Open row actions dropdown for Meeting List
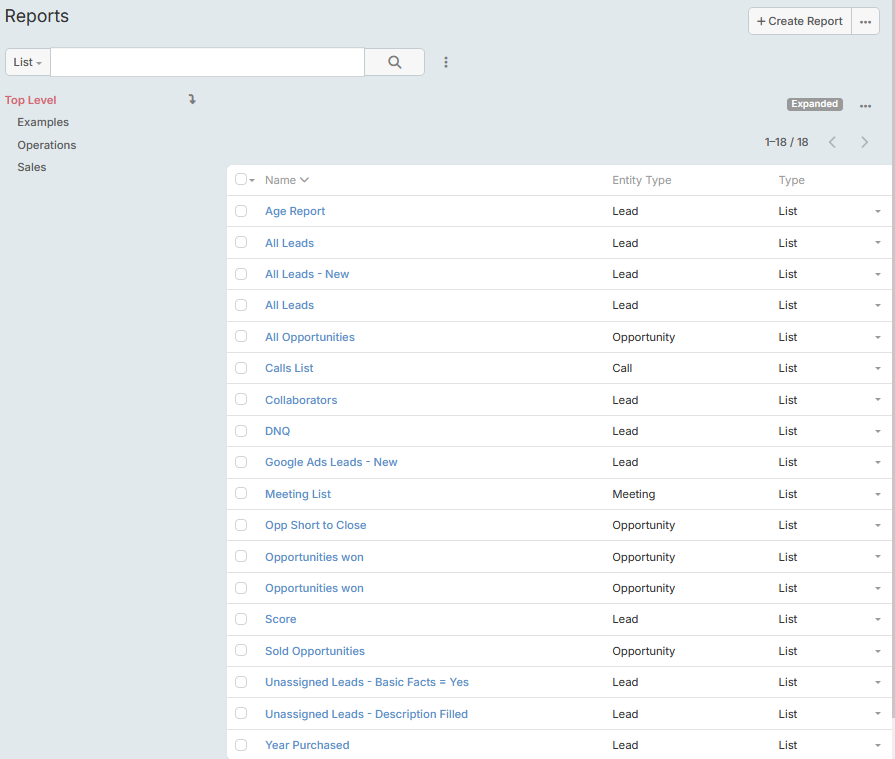This screenshot has width=895, height=759. pos(877,494)
